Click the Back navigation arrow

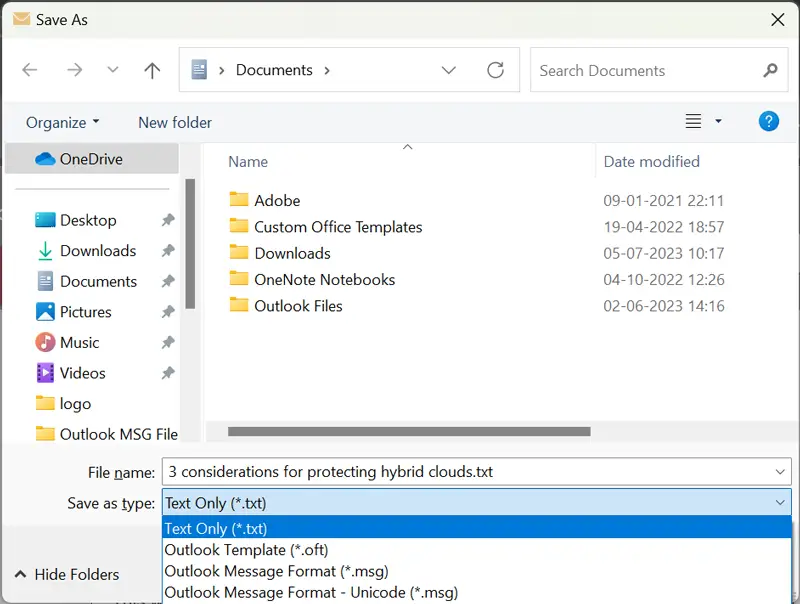point(30,70)
